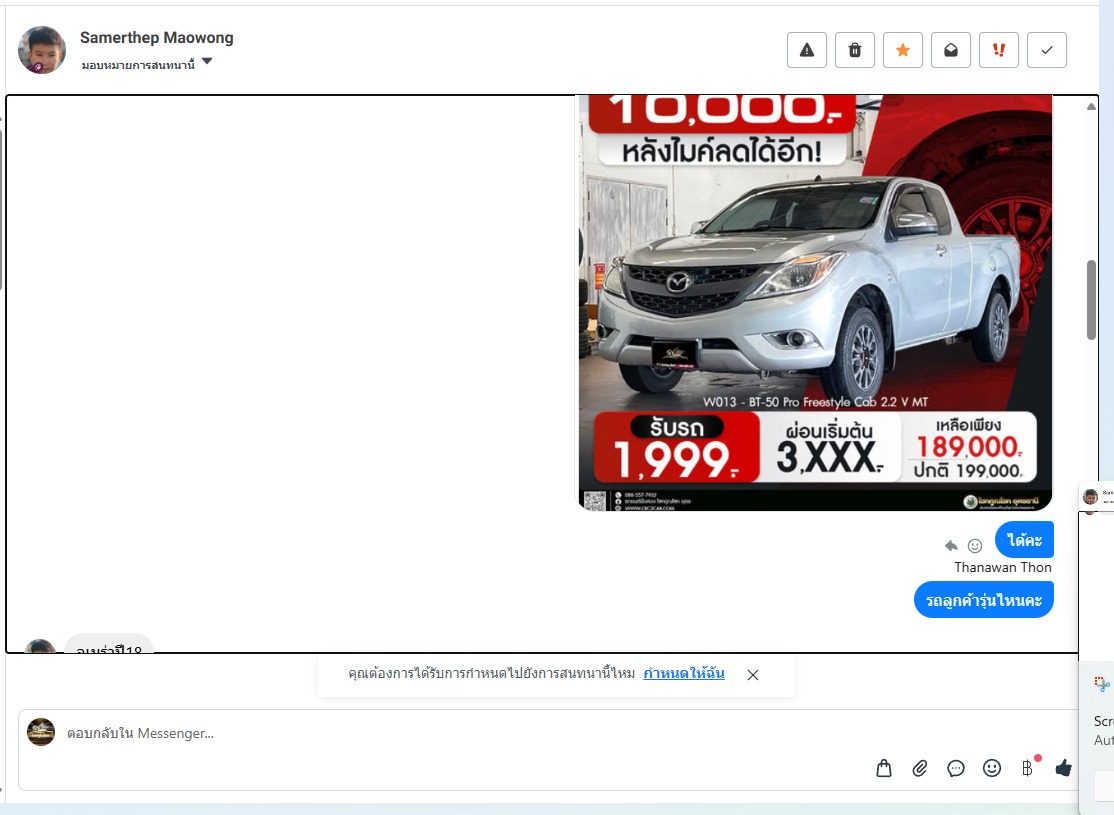Send a thumbs-up like
The height and width of the screenshot is (815, 1114).
(1064, 767)
